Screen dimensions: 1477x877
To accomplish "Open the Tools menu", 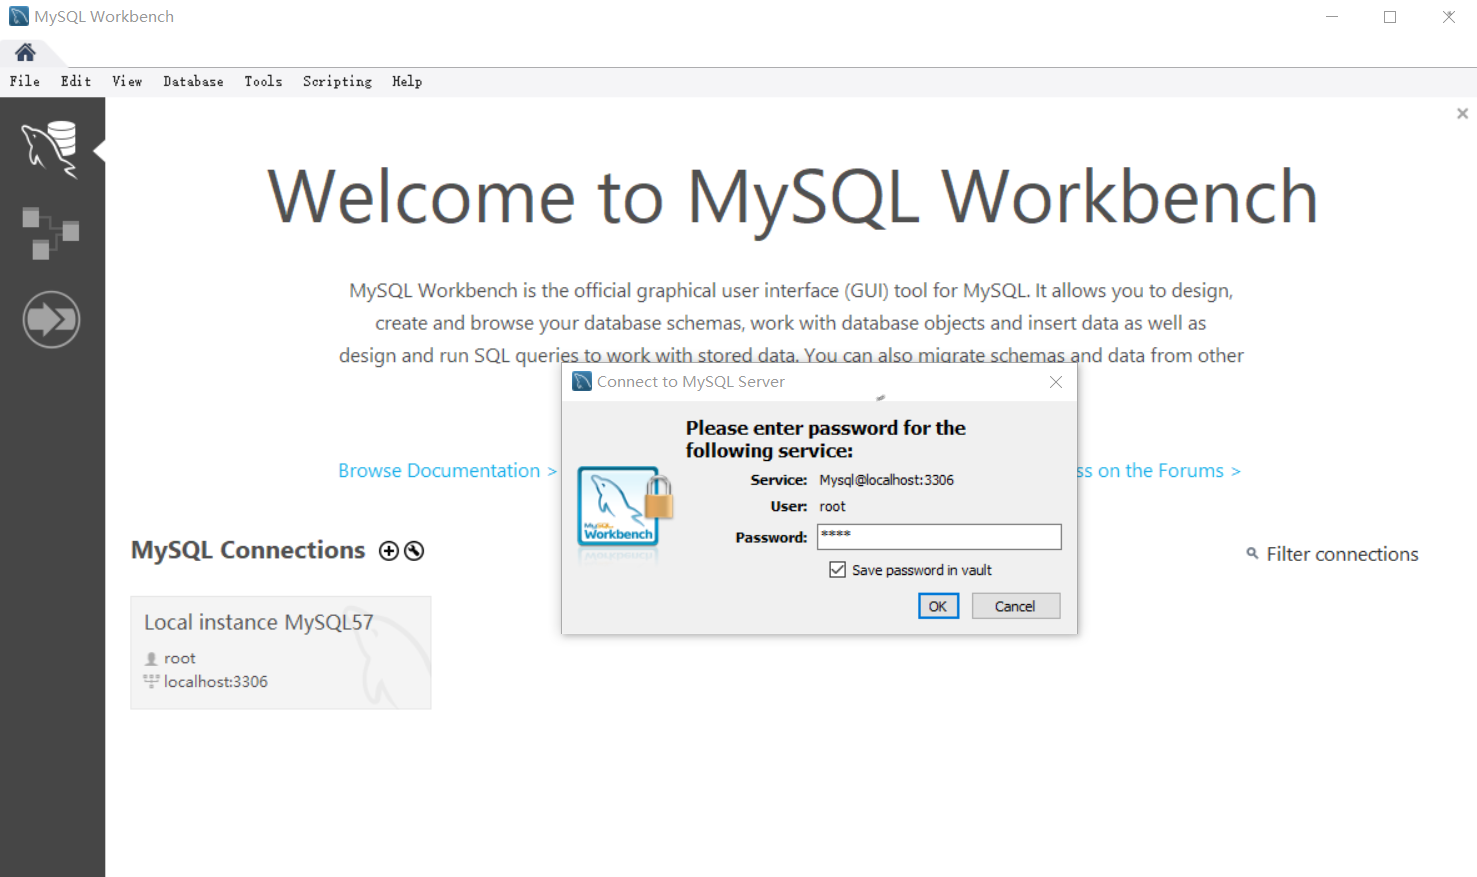I will click(263, 82).
